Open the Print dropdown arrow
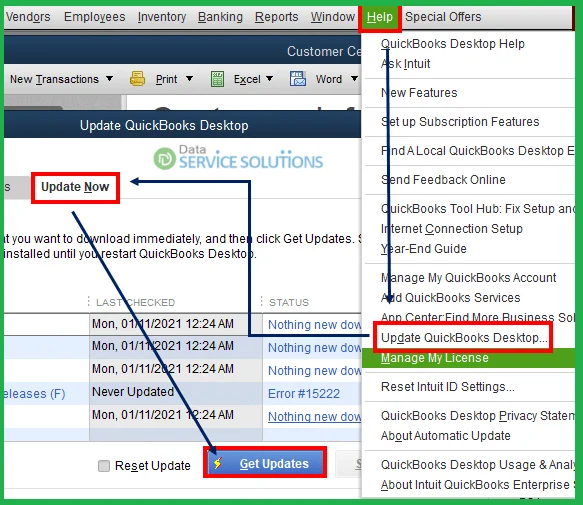583x505 pixels. point(189,78)
